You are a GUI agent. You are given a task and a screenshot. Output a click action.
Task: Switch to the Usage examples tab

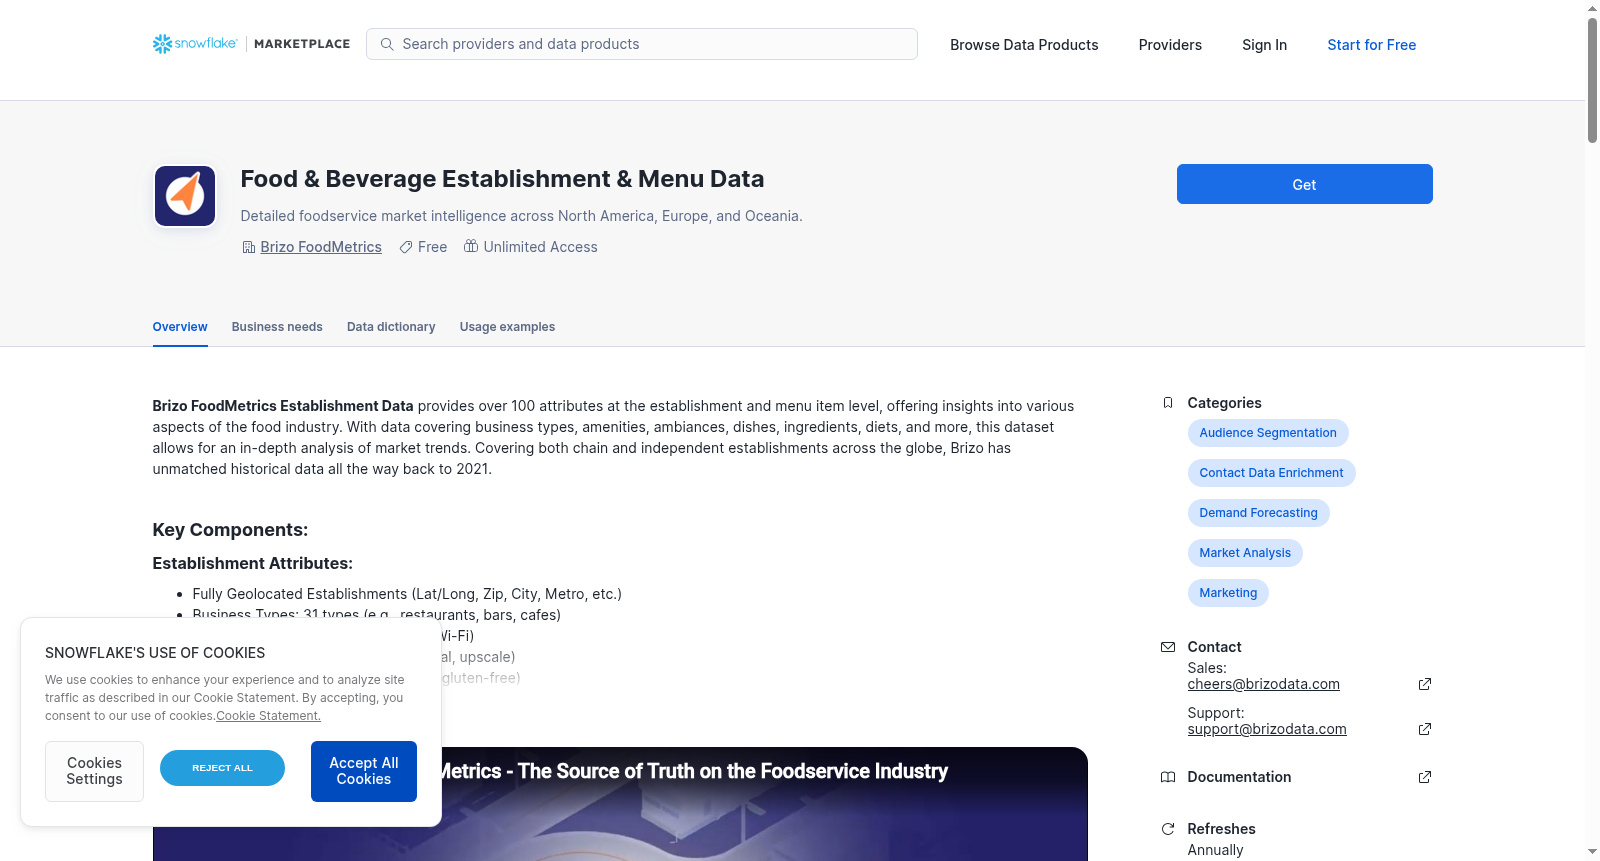click(x=507, y=327)
